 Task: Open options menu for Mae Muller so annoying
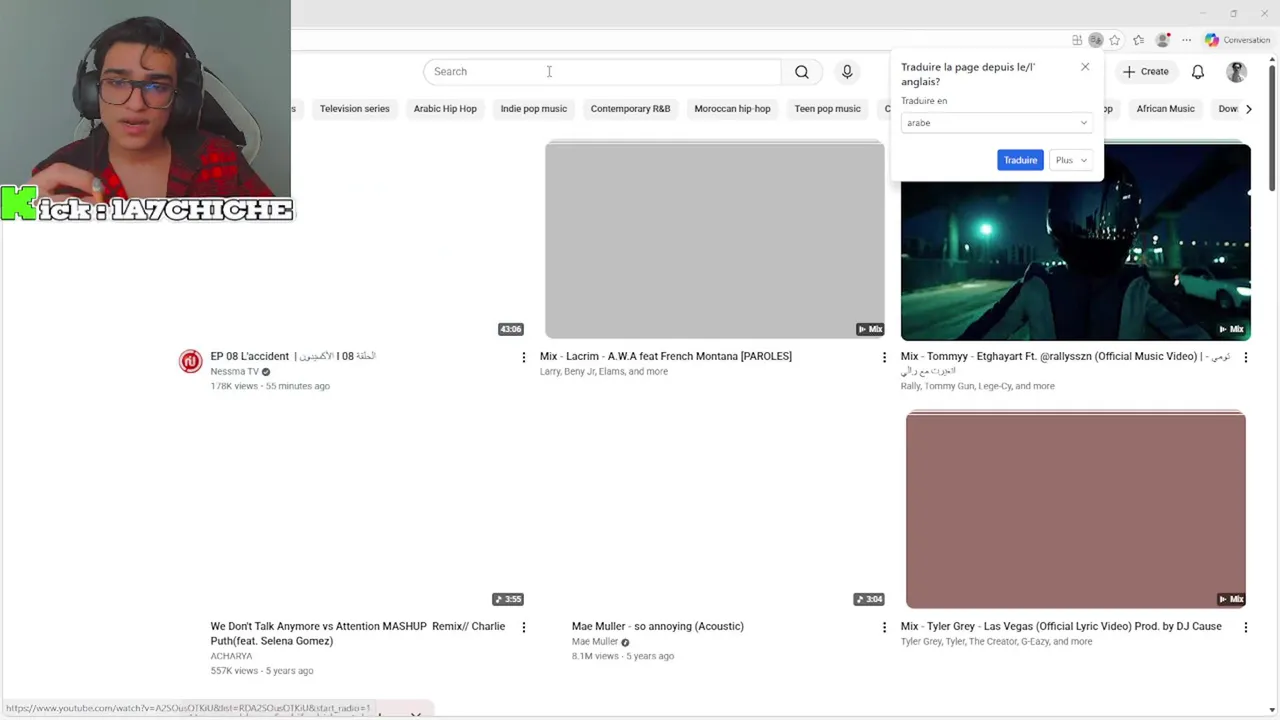pyautogui.click(x=884, y=627)
